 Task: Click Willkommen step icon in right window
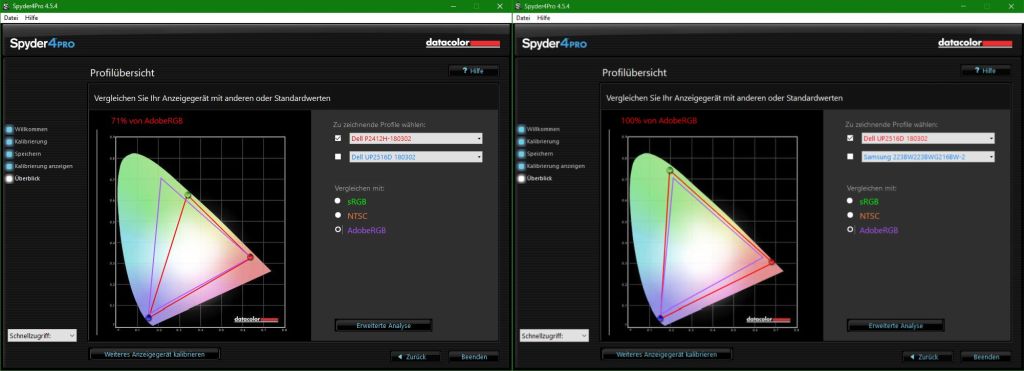point(521,129)
